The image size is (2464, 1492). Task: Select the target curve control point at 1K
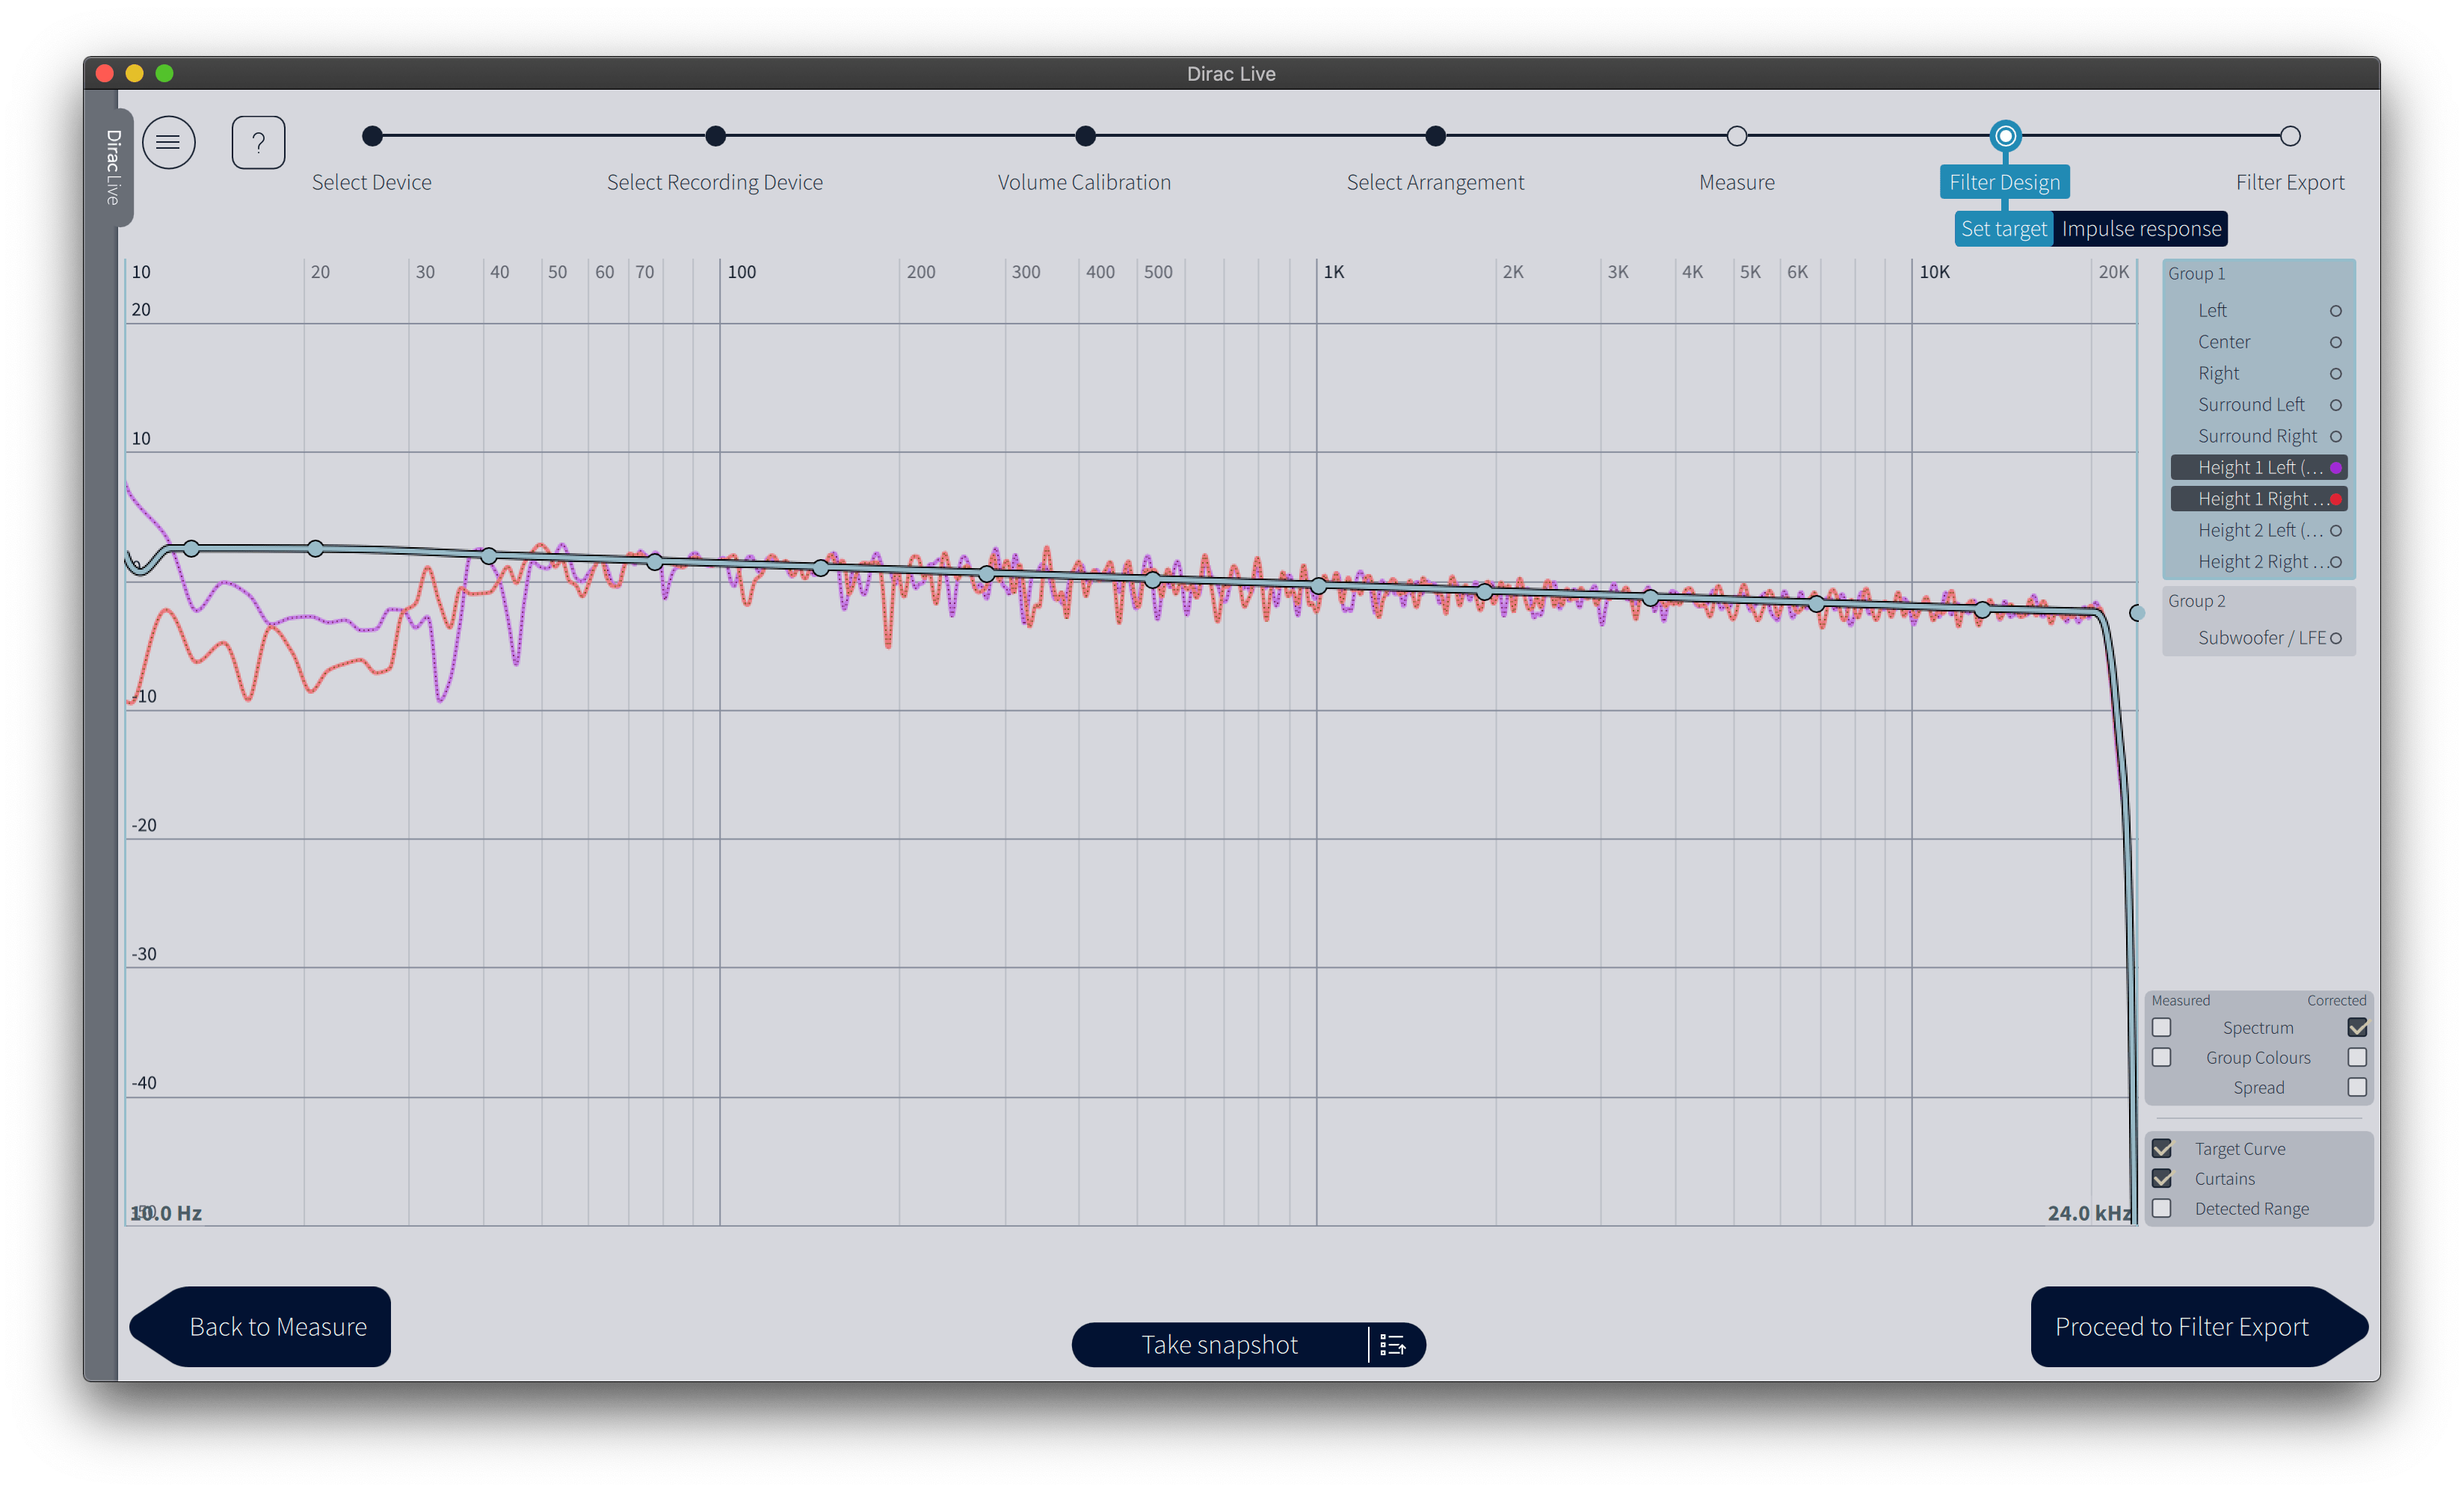click(1319, 586)
